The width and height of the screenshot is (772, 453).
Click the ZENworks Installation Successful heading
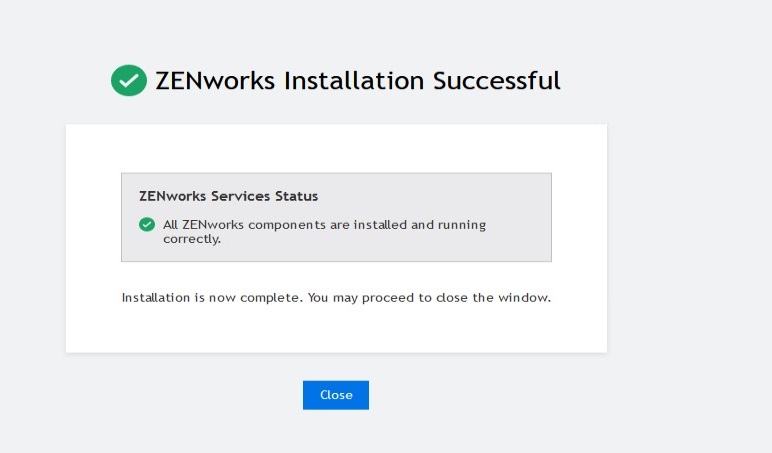(x=357, y=81)
